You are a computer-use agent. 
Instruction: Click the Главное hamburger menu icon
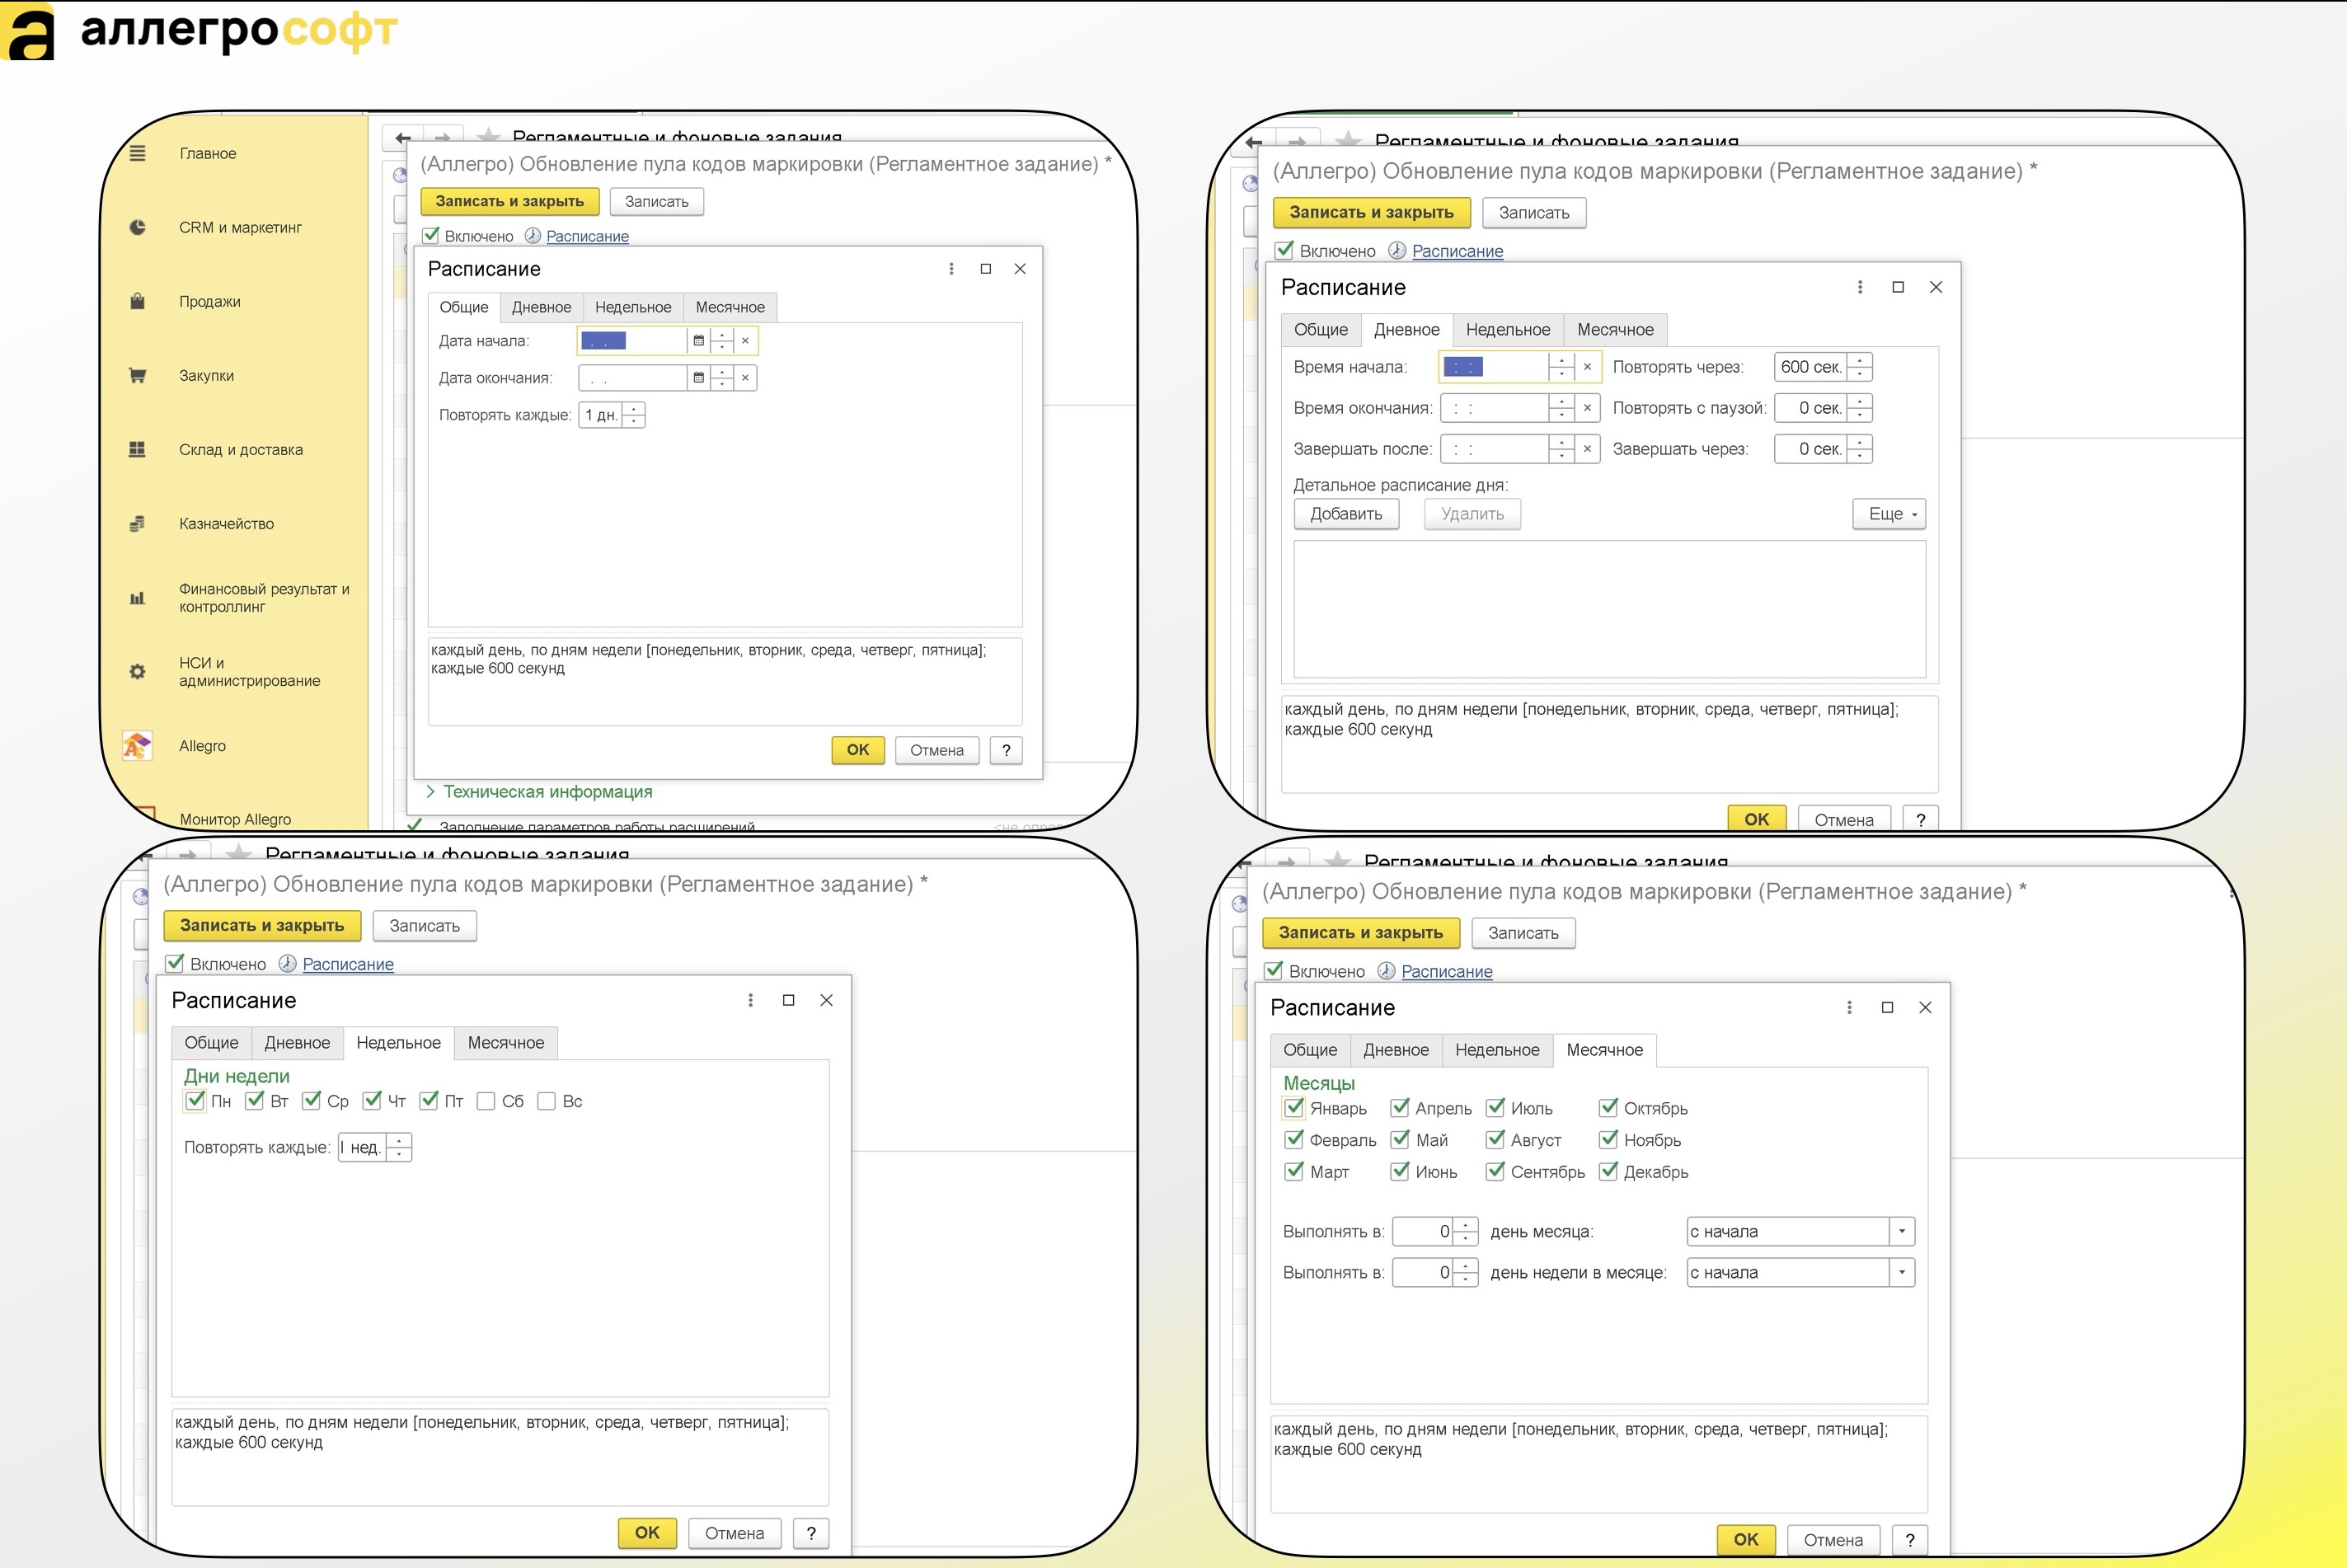coord(138,153)
